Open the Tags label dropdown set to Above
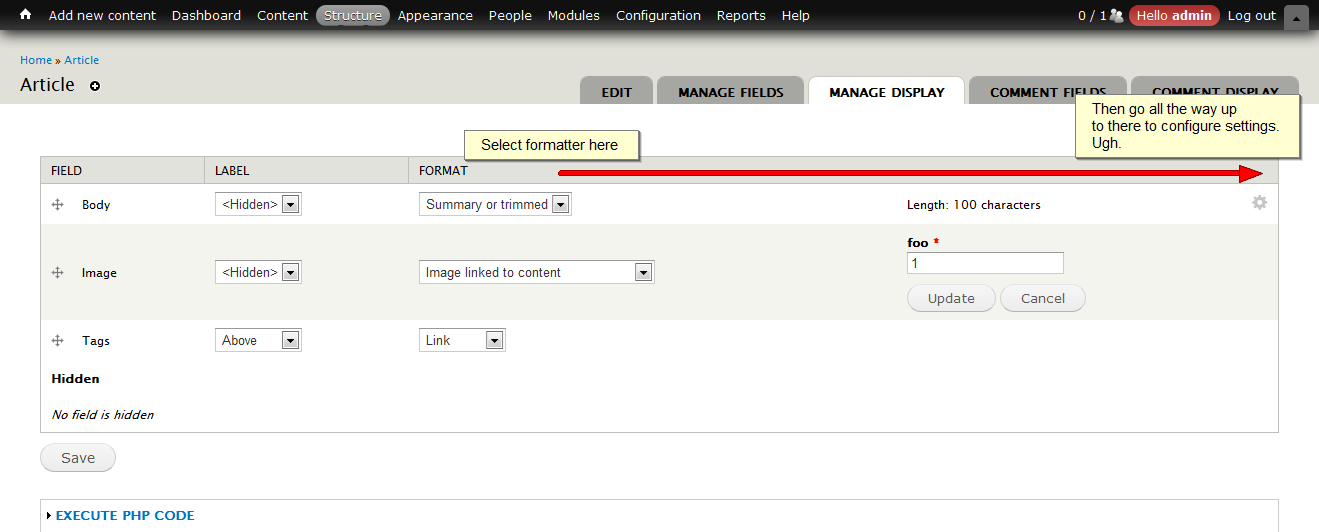Screen dimensions: 1319x532 point(258,340)
